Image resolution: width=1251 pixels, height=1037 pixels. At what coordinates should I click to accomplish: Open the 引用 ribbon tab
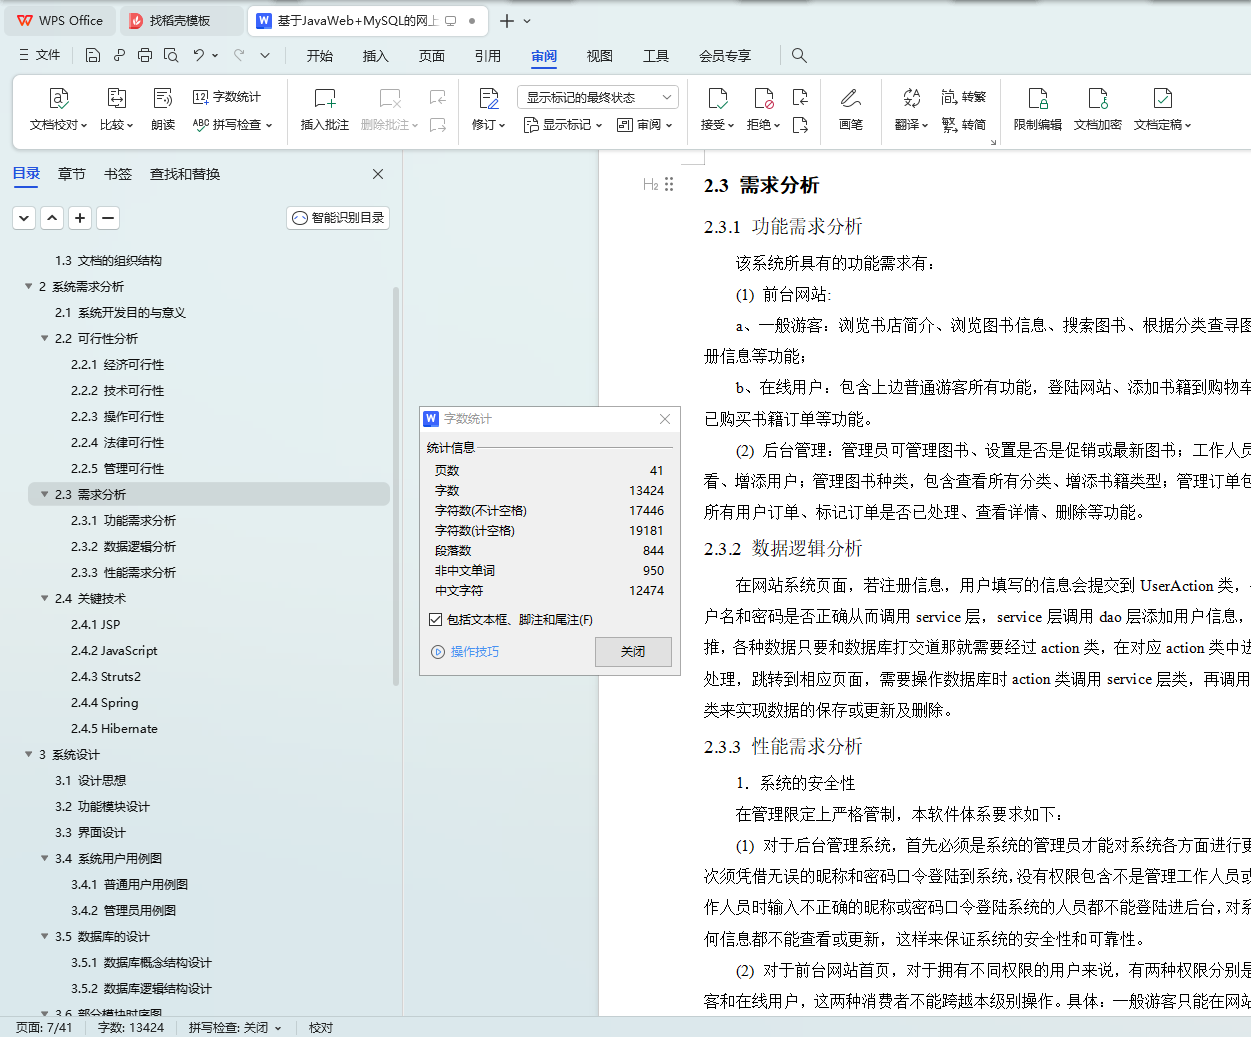pos(488,56)
